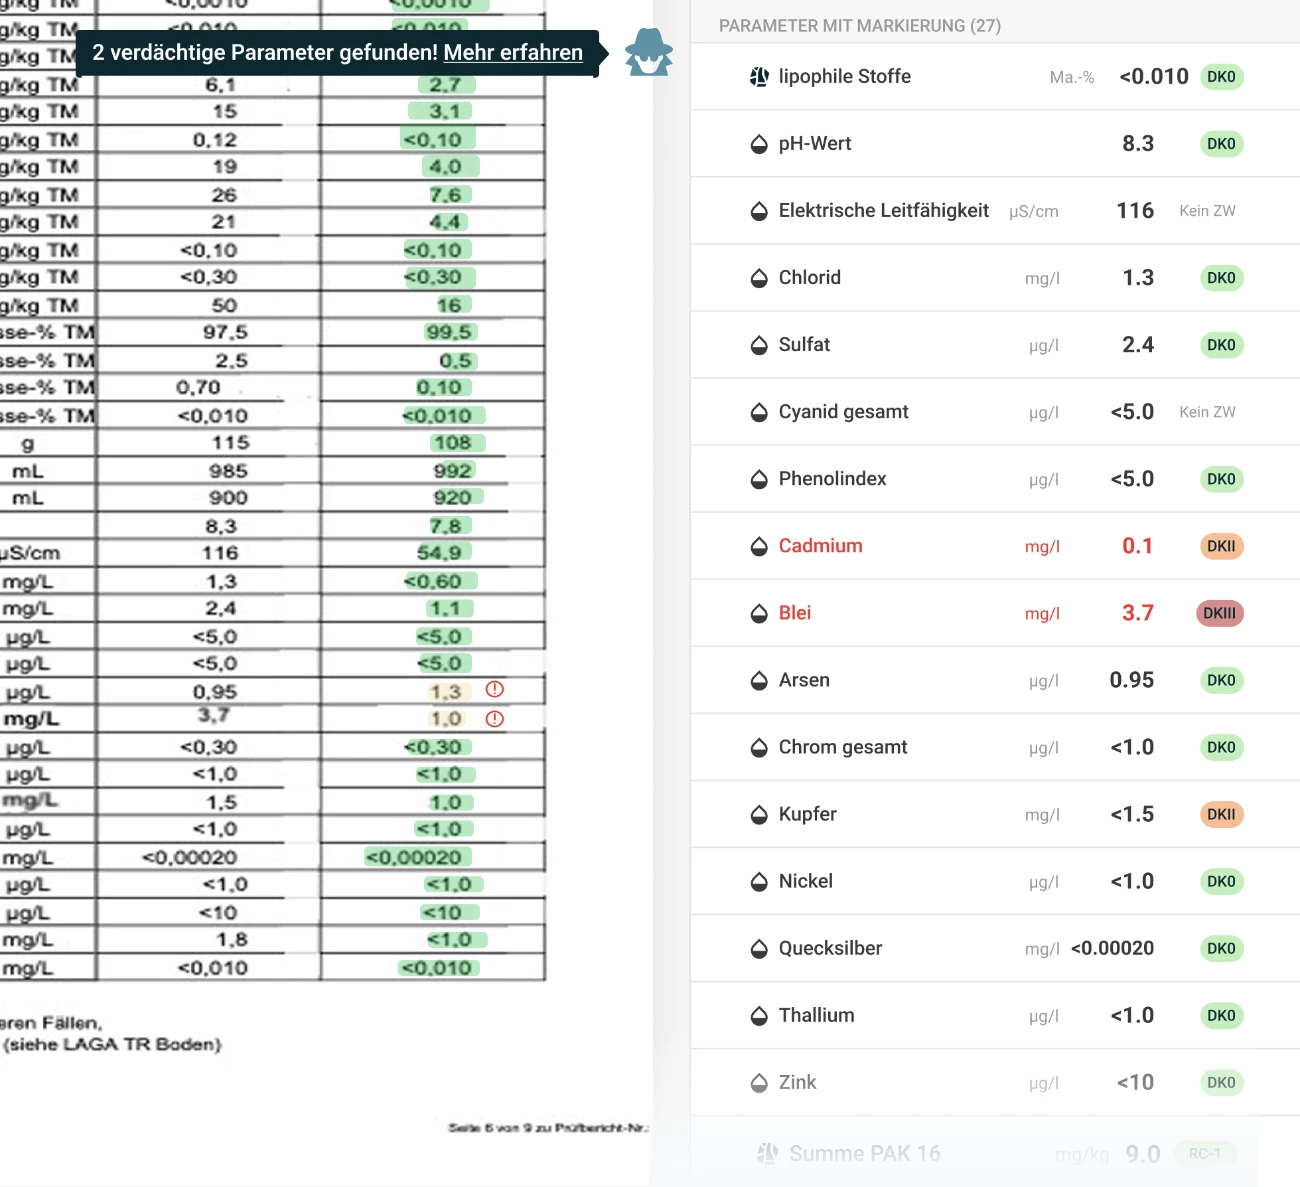Open the Mehr erfahren link
This screenshot has width=1300, height=1187.
pos(513,53)
